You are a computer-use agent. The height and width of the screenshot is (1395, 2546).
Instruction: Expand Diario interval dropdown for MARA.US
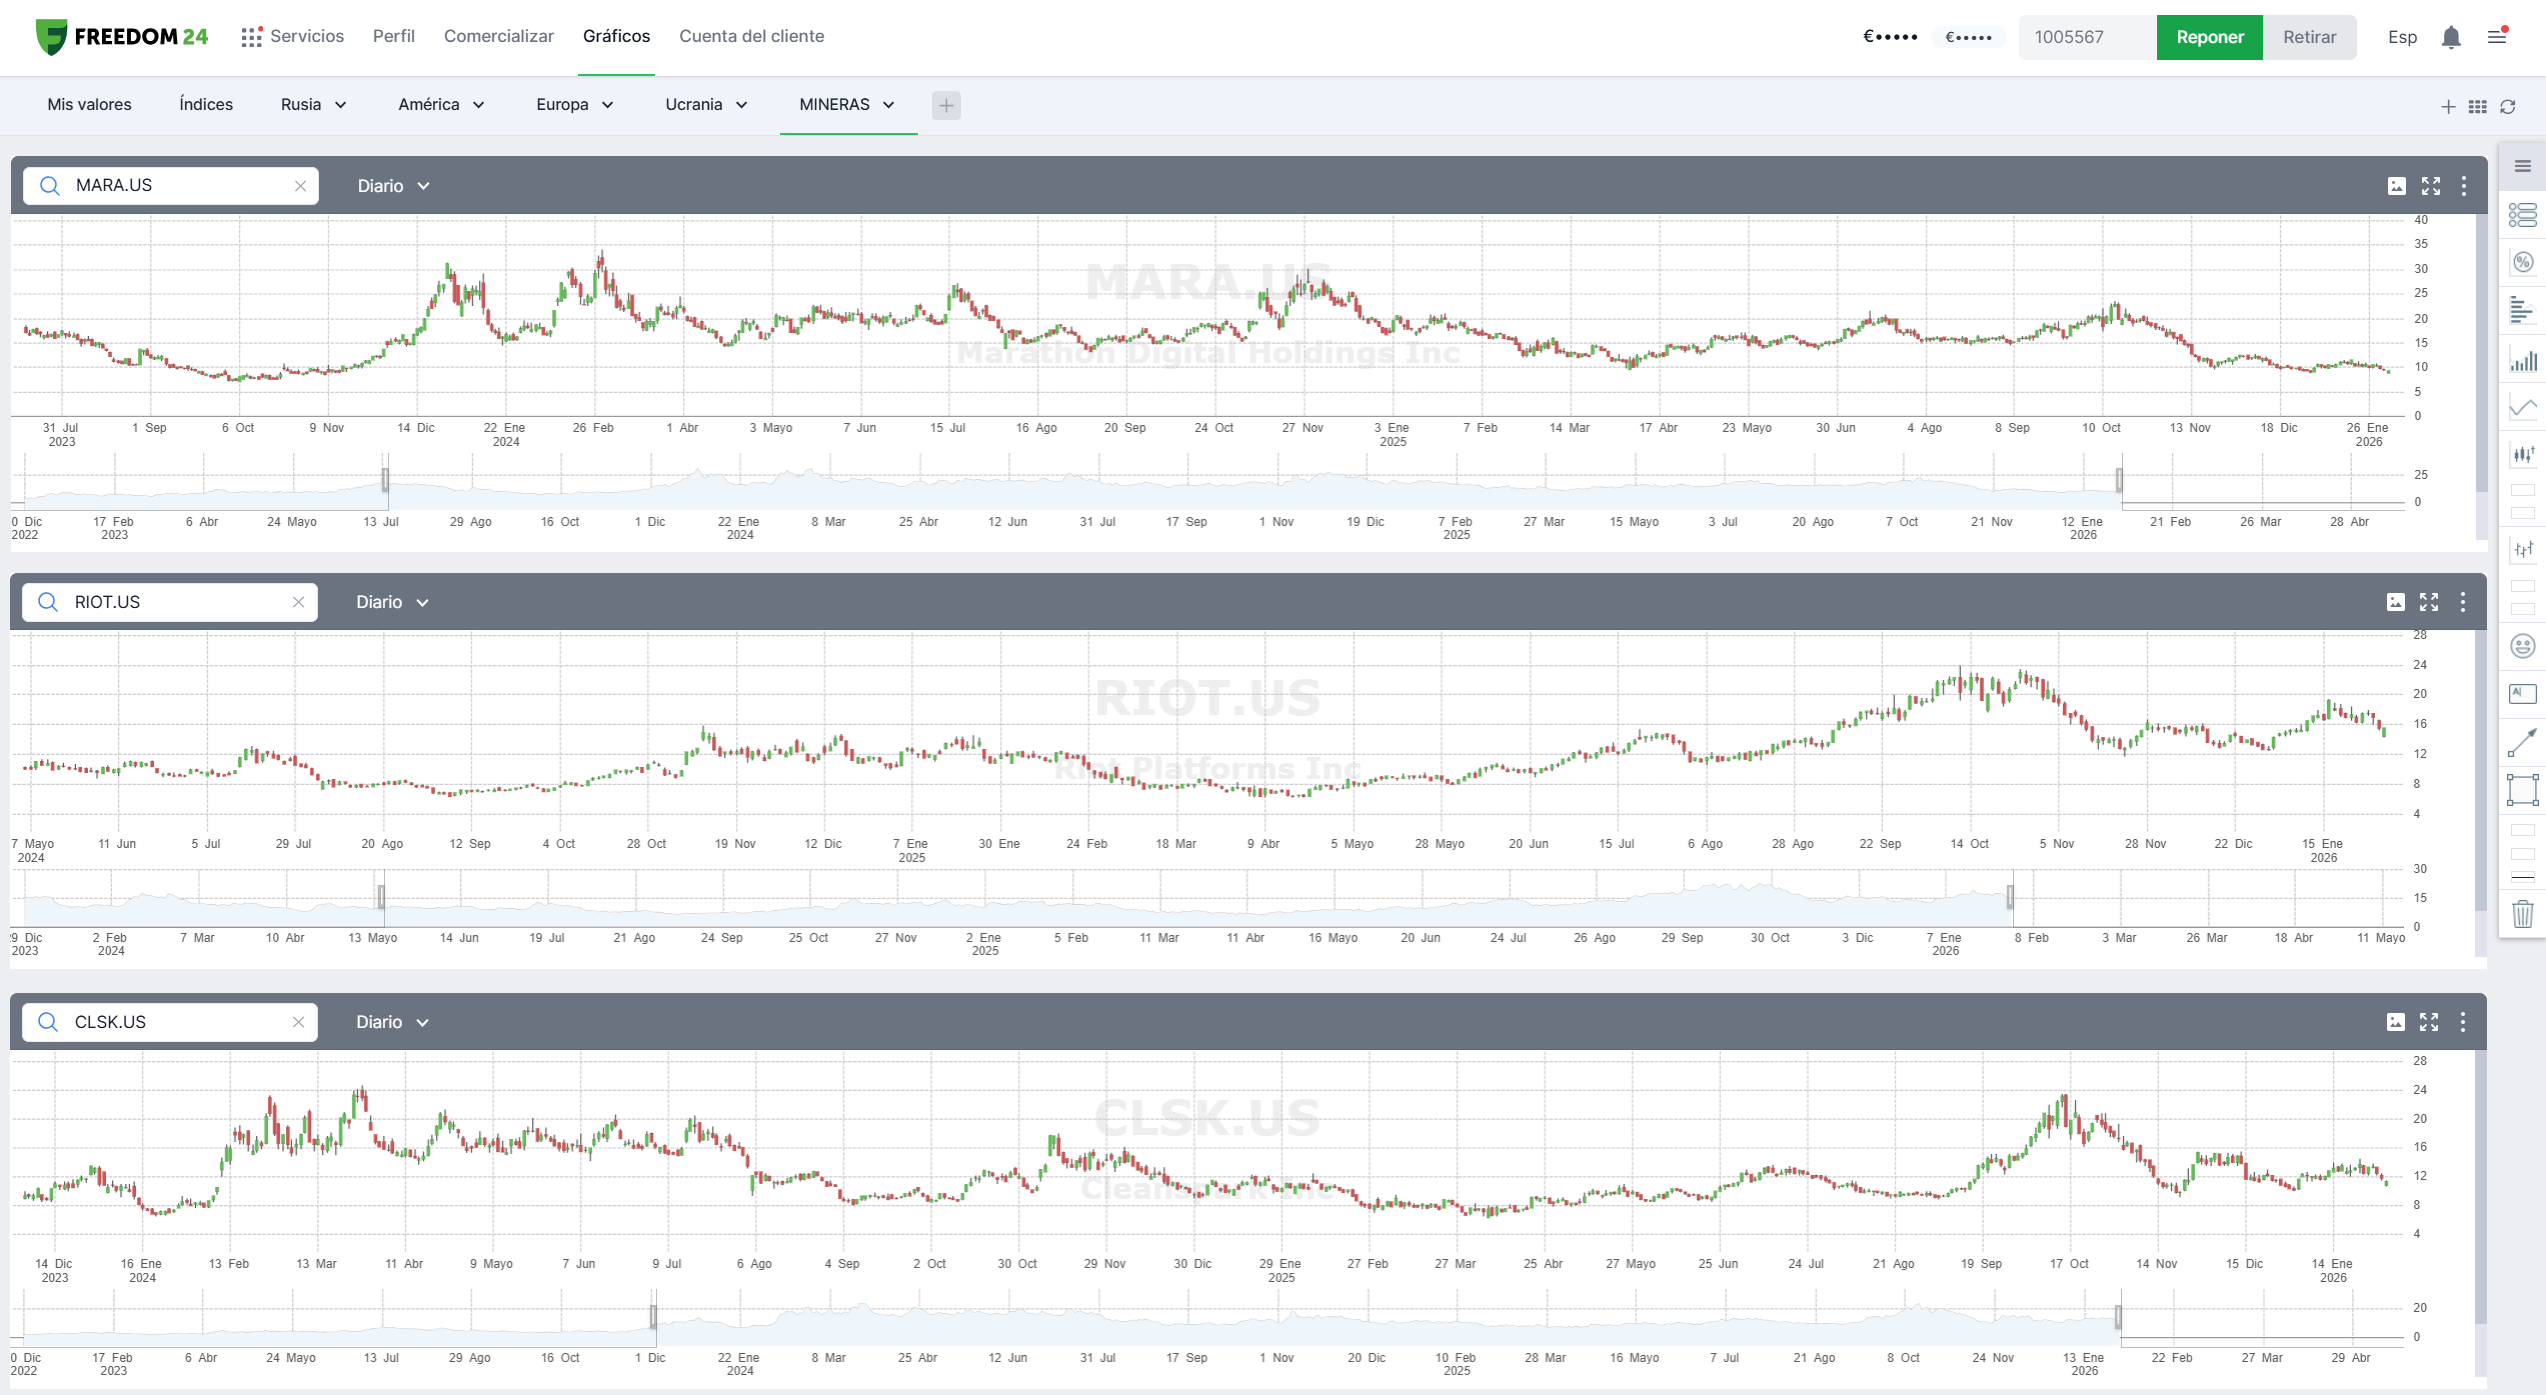click(x=394, y=186)
